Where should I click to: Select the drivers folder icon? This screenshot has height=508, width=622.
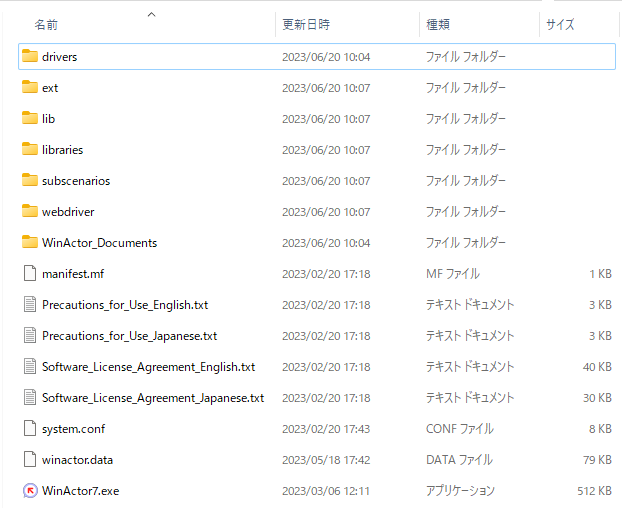[29, 57]
